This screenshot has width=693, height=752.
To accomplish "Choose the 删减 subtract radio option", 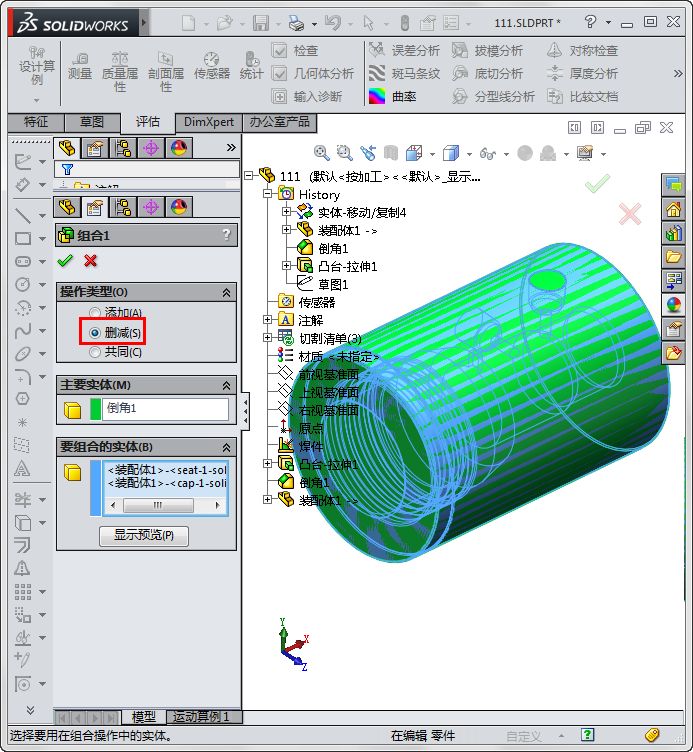I will (x=96, y=332).
